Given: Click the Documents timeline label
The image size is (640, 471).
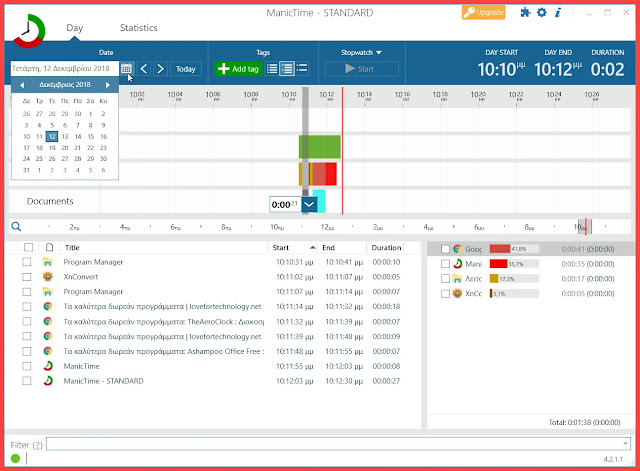Looking at the screenshot, I should [x=50, y=201].
